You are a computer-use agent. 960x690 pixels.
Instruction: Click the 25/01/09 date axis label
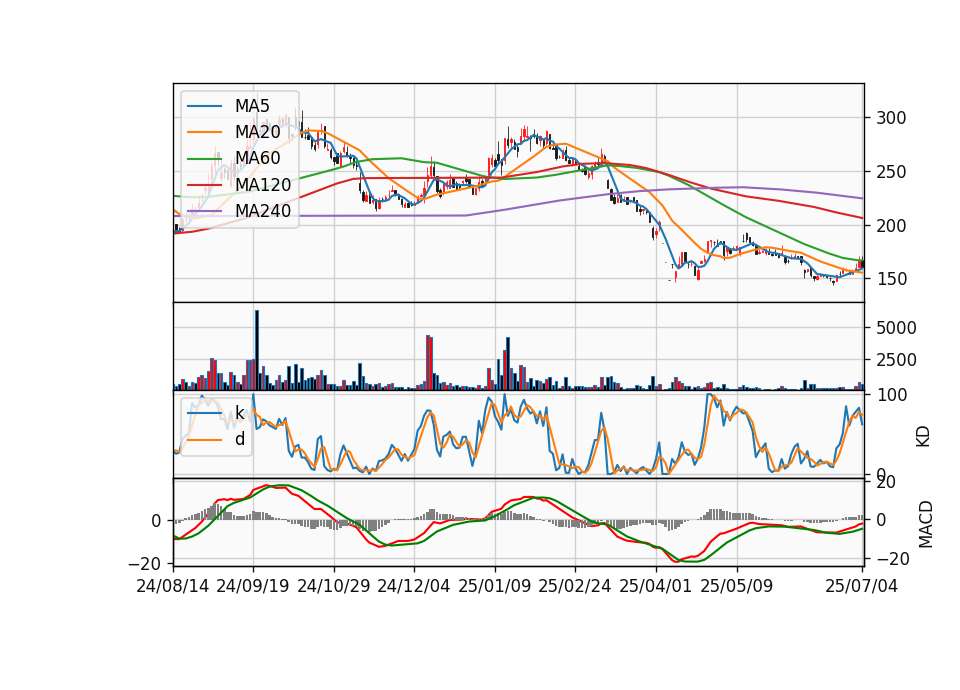point(495,586)
